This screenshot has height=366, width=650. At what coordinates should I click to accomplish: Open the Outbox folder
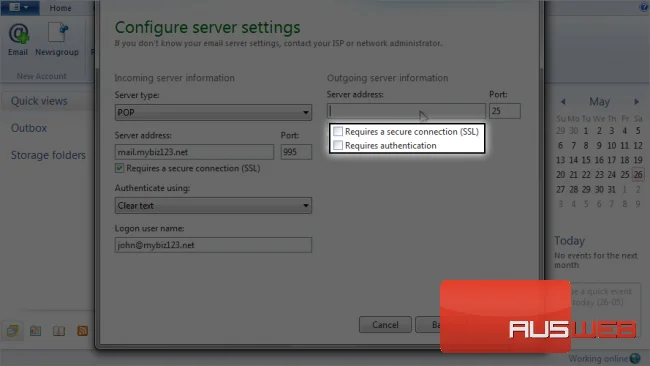pos(29,128)
